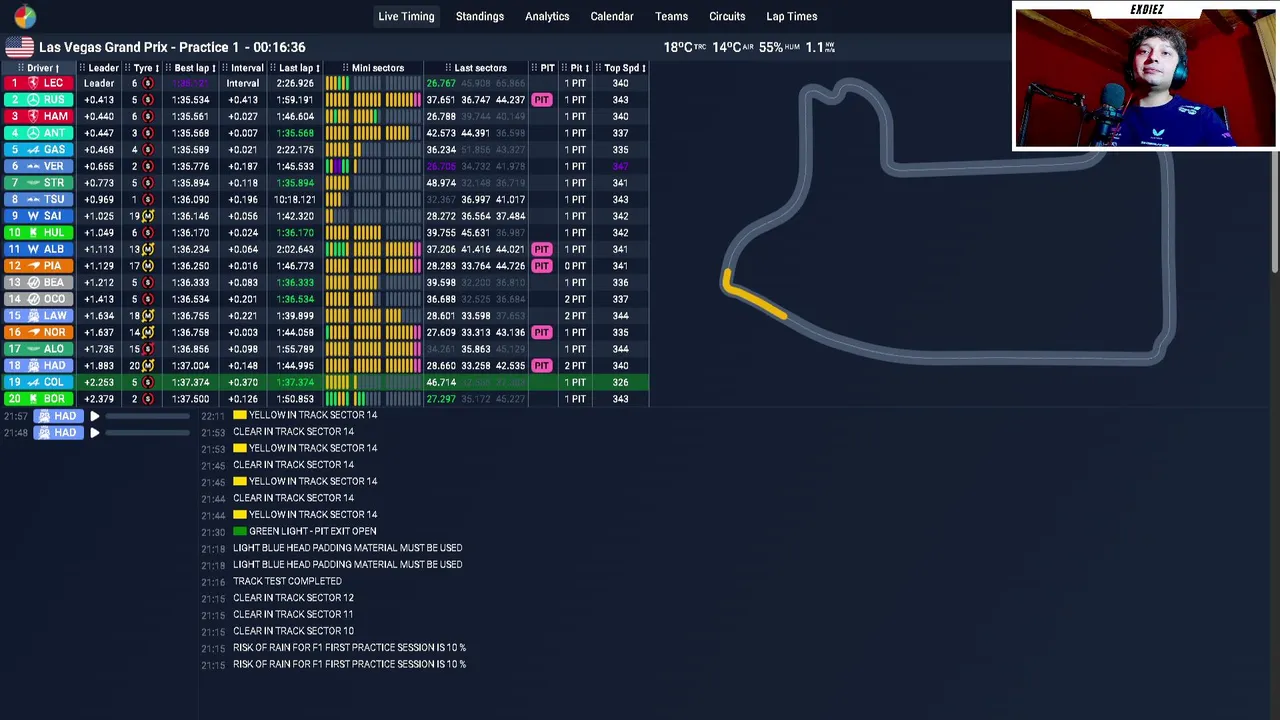Click the PIT status column header
Screen dimensions: 1280x720
click(547, 68)
